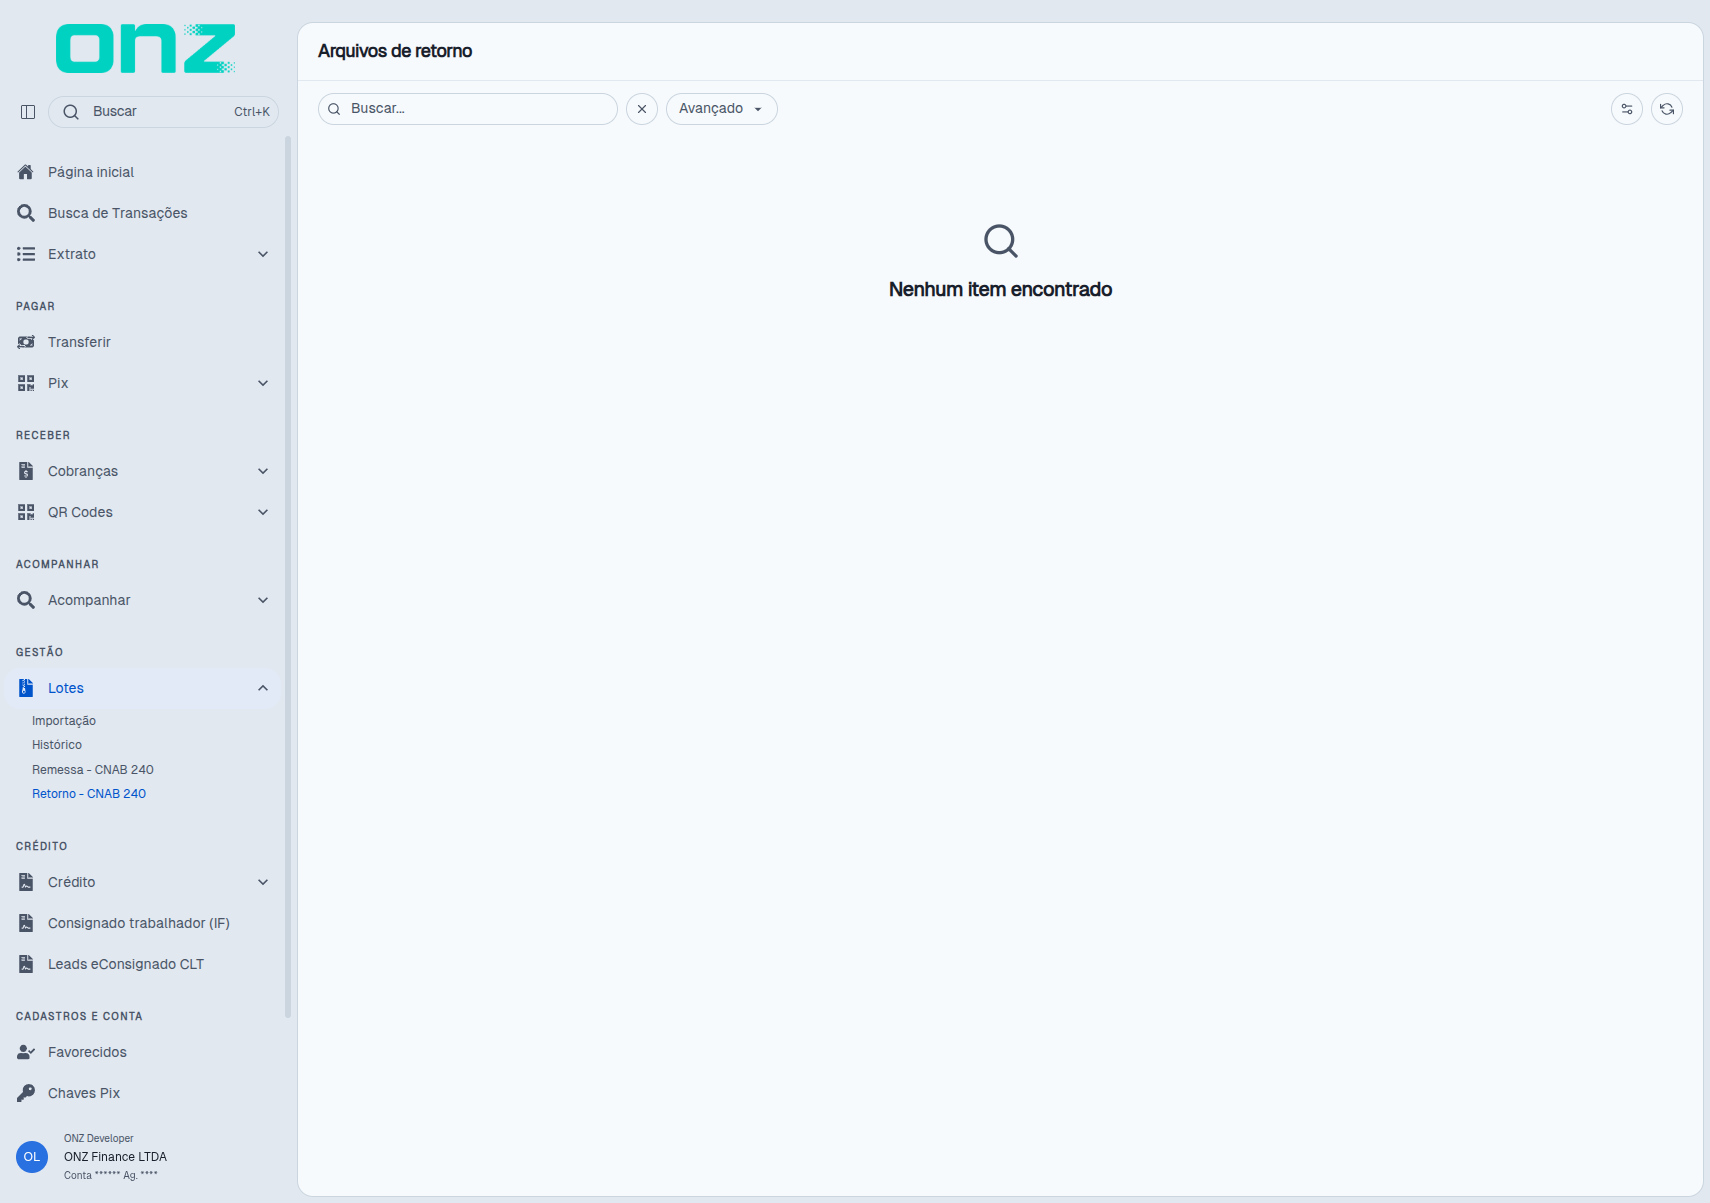The height and width of the screenshot is (1203, 1710).
Task: Click the Buscar... search field
Action: pos(468,109)
